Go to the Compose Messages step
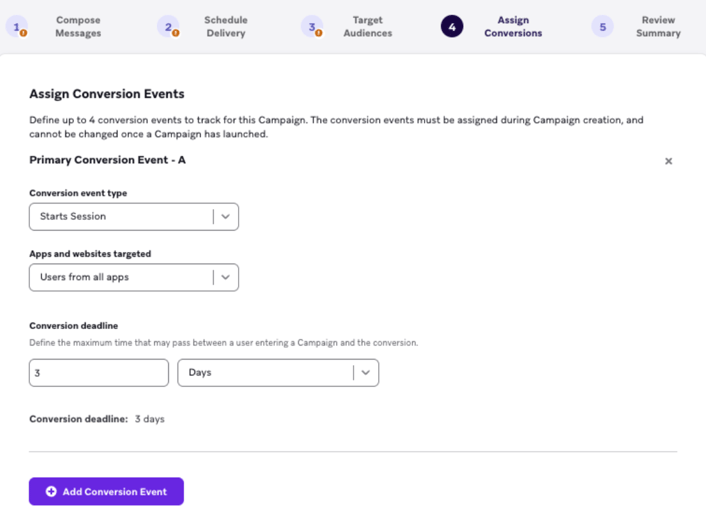This screenshot has height=532, width=706. pyautogui.click(x=78, y=27)
